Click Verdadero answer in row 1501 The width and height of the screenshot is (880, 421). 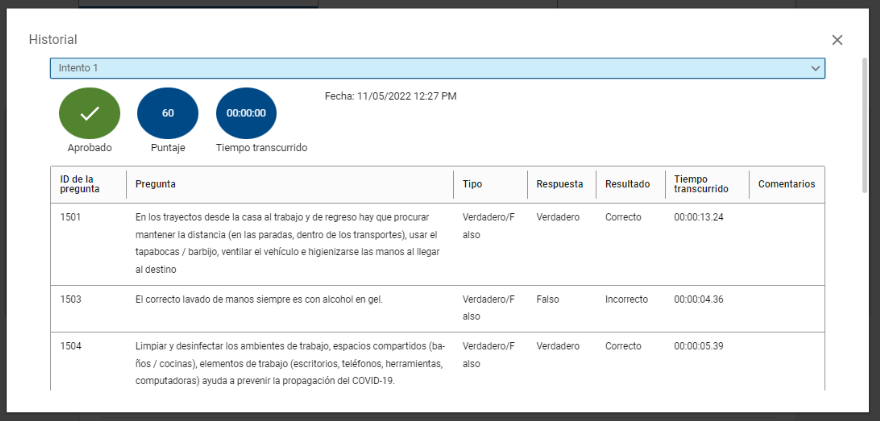click(x=558, y=217)
